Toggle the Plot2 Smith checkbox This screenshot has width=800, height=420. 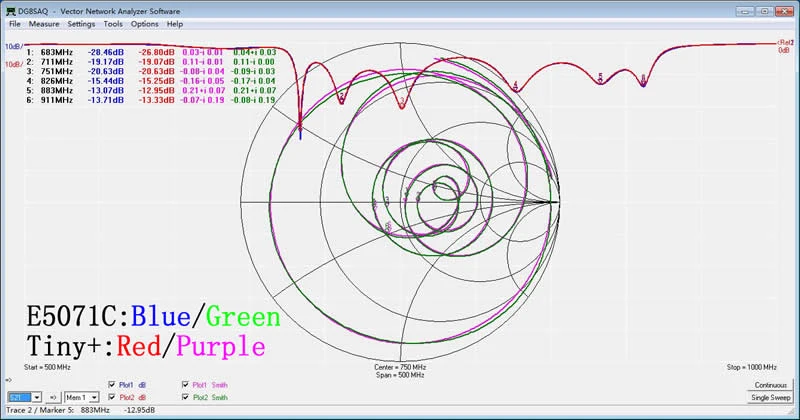point(185,397)
